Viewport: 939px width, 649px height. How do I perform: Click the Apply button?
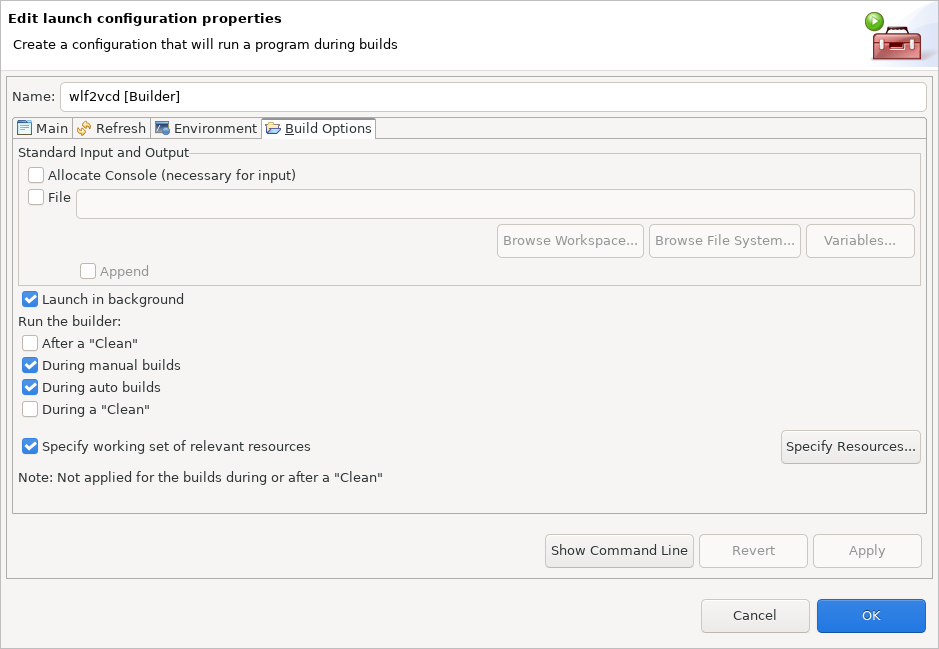(867, 551)
